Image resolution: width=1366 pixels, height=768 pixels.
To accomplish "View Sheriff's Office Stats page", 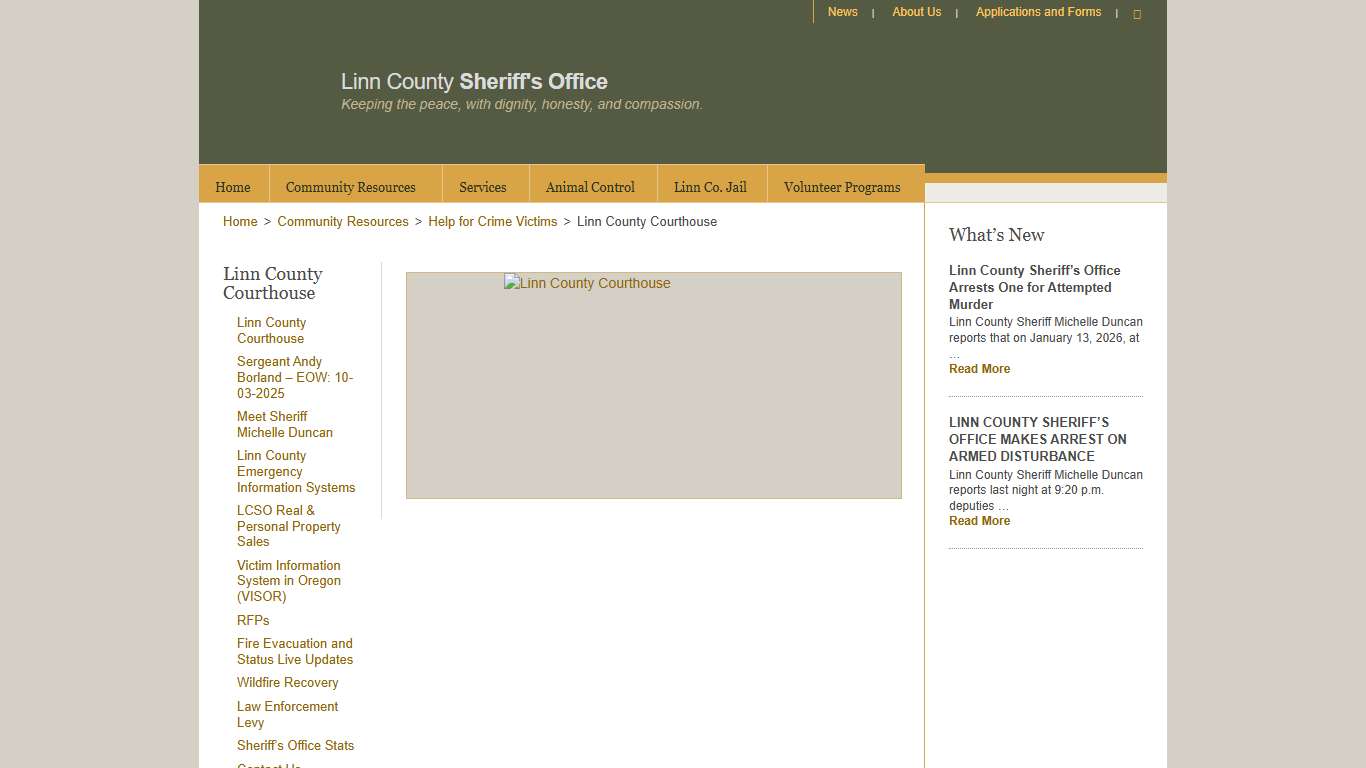I will click(x=295, y=745).
